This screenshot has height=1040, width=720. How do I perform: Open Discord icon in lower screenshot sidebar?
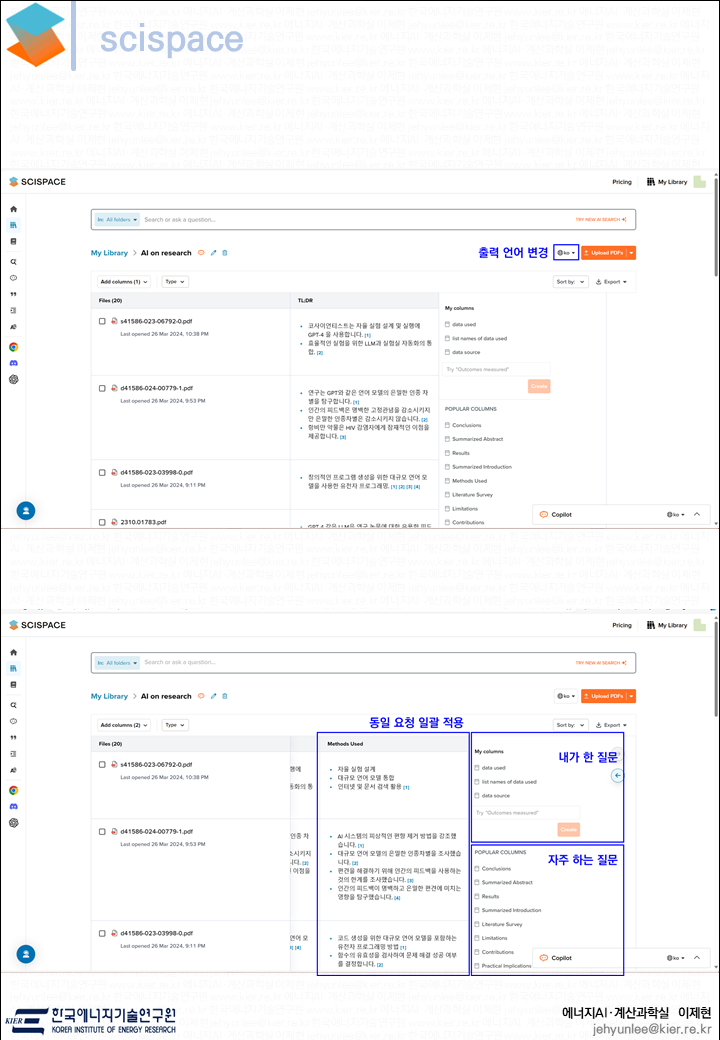(x=13, y=807)
